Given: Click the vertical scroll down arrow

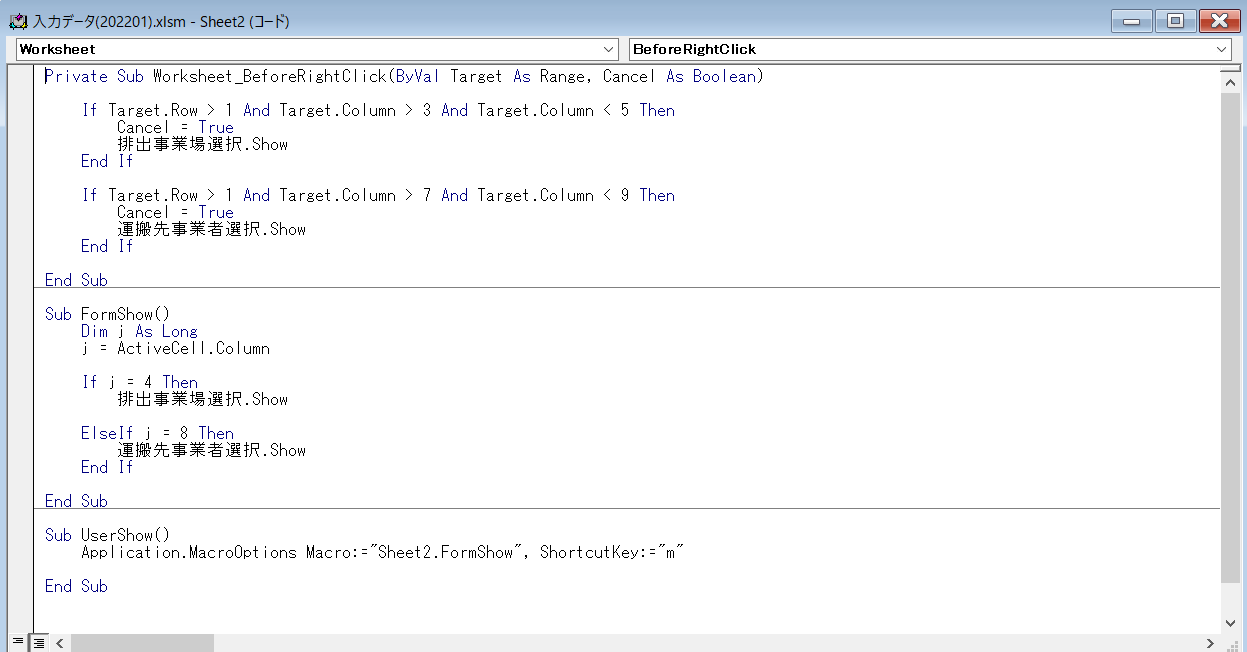Looking at the screenshot, I should click(x=1231, y=620).
